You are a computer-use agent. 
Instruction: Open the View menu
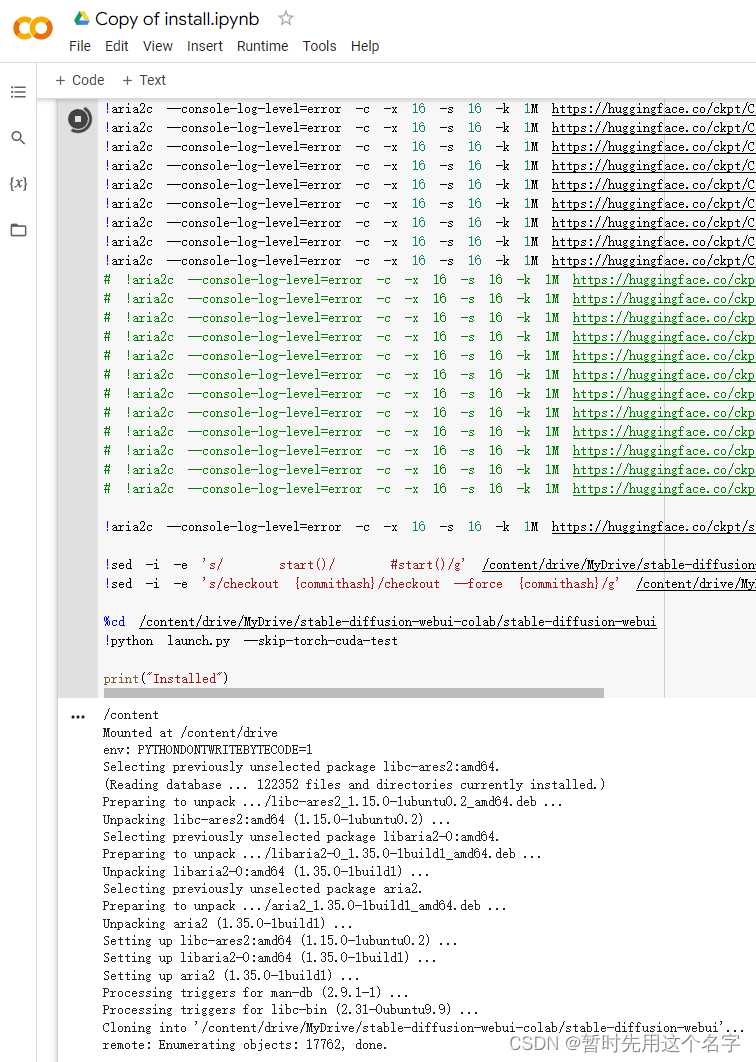coord(158,46)
